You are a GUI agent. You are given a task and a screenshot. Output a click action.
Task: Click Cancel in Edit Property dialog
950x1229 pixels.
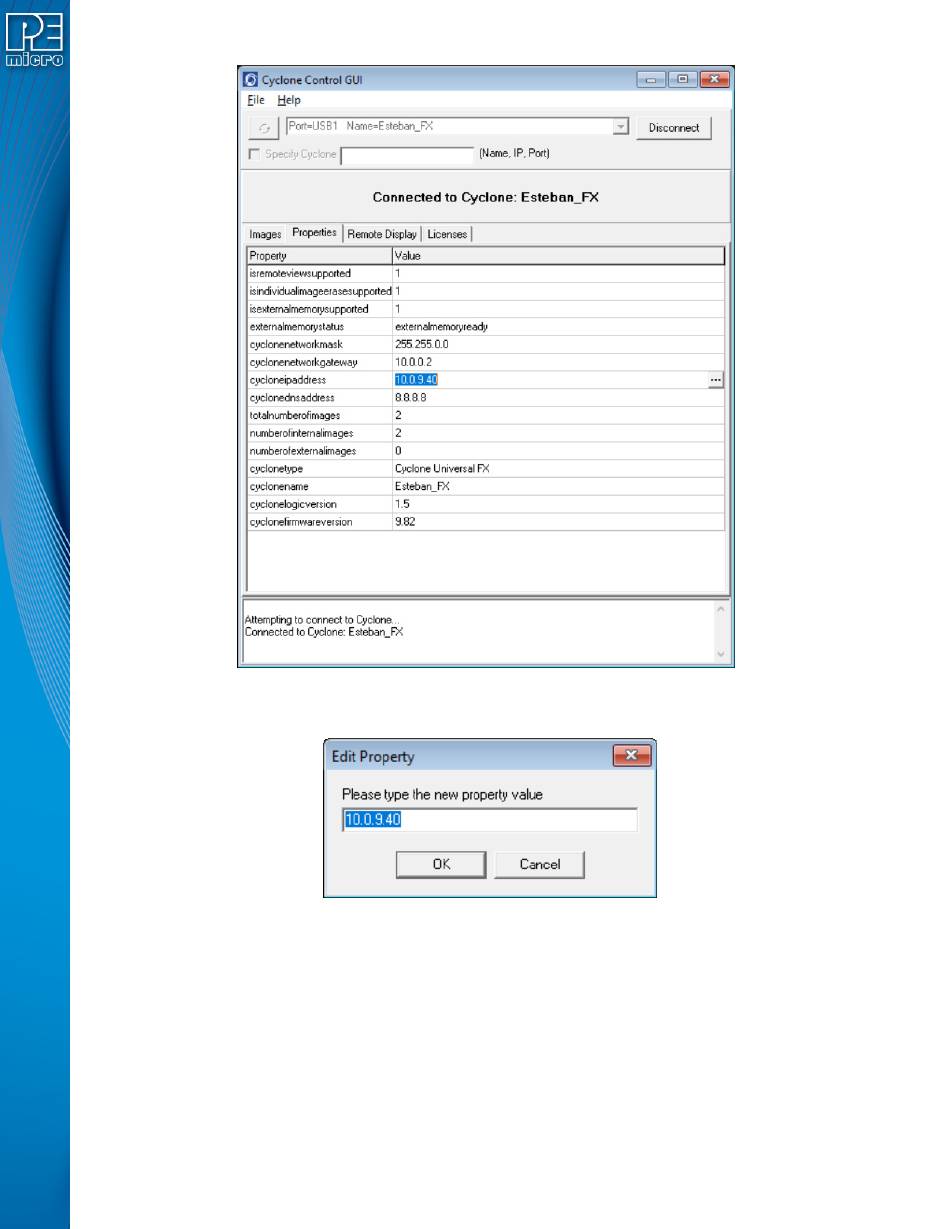(540, 864)
